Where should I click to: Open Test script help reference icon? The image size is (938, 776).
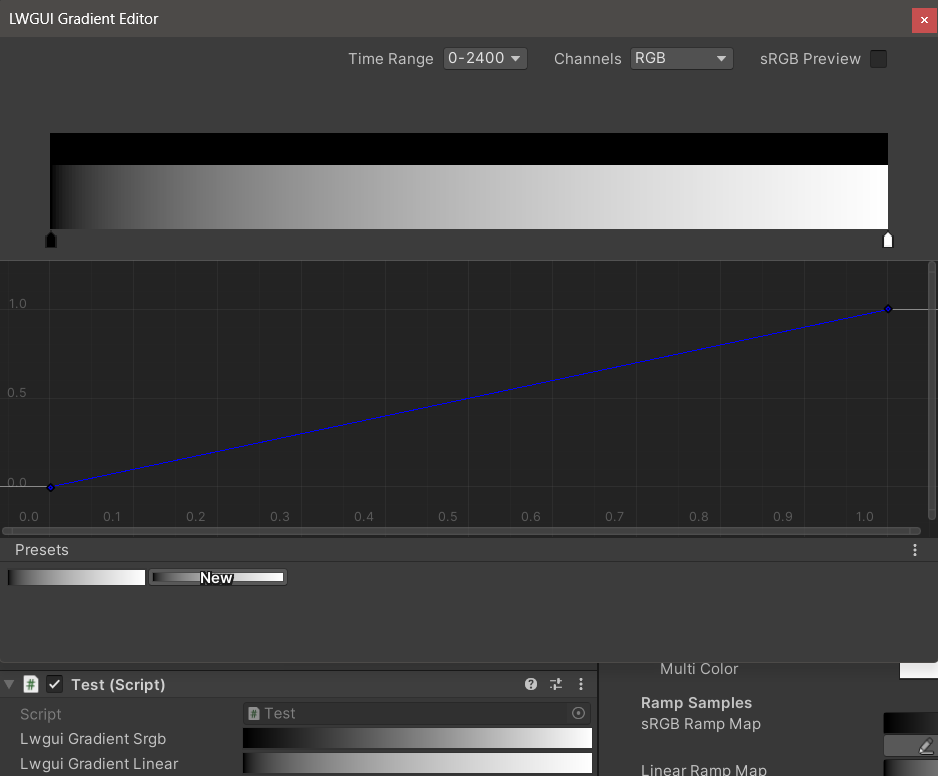coord(531,685)
